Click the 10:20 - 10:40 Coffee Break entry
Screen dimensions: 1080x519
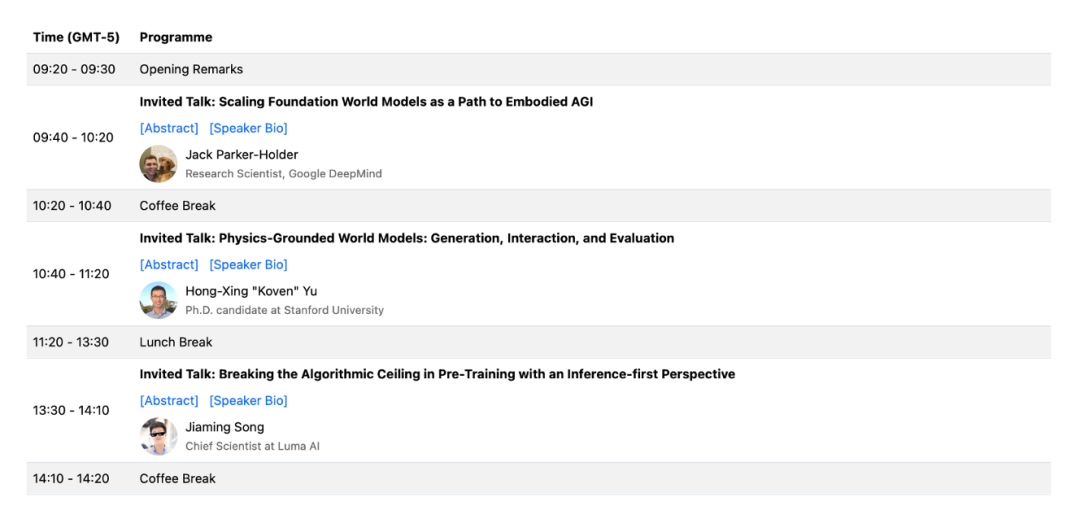click(x=178, y=206)
